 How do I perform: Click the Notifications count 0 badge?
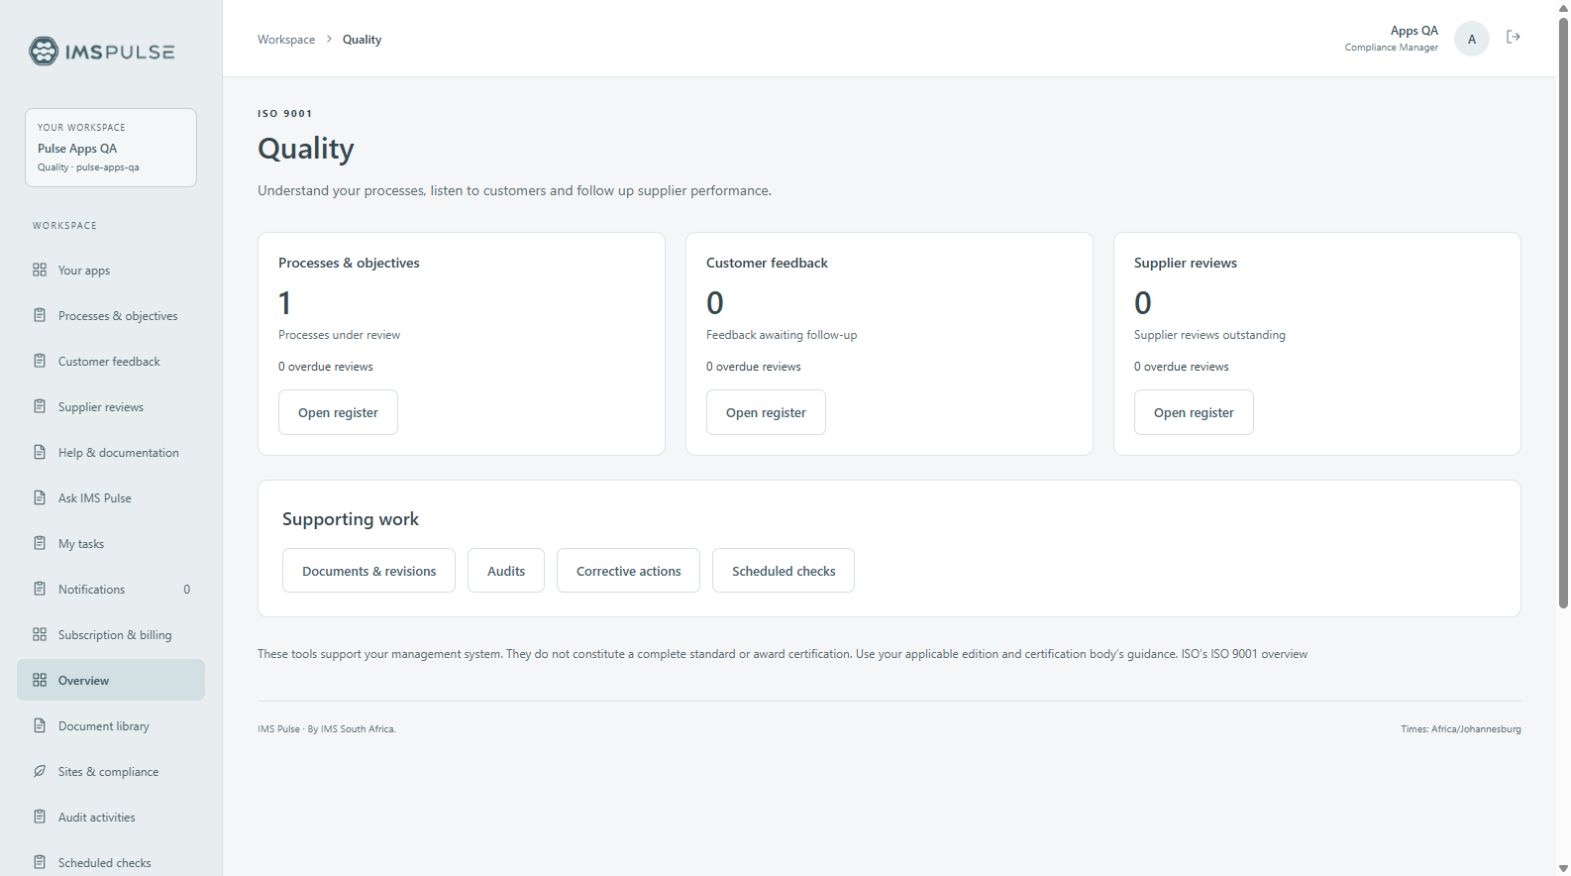tap(186, 589)
